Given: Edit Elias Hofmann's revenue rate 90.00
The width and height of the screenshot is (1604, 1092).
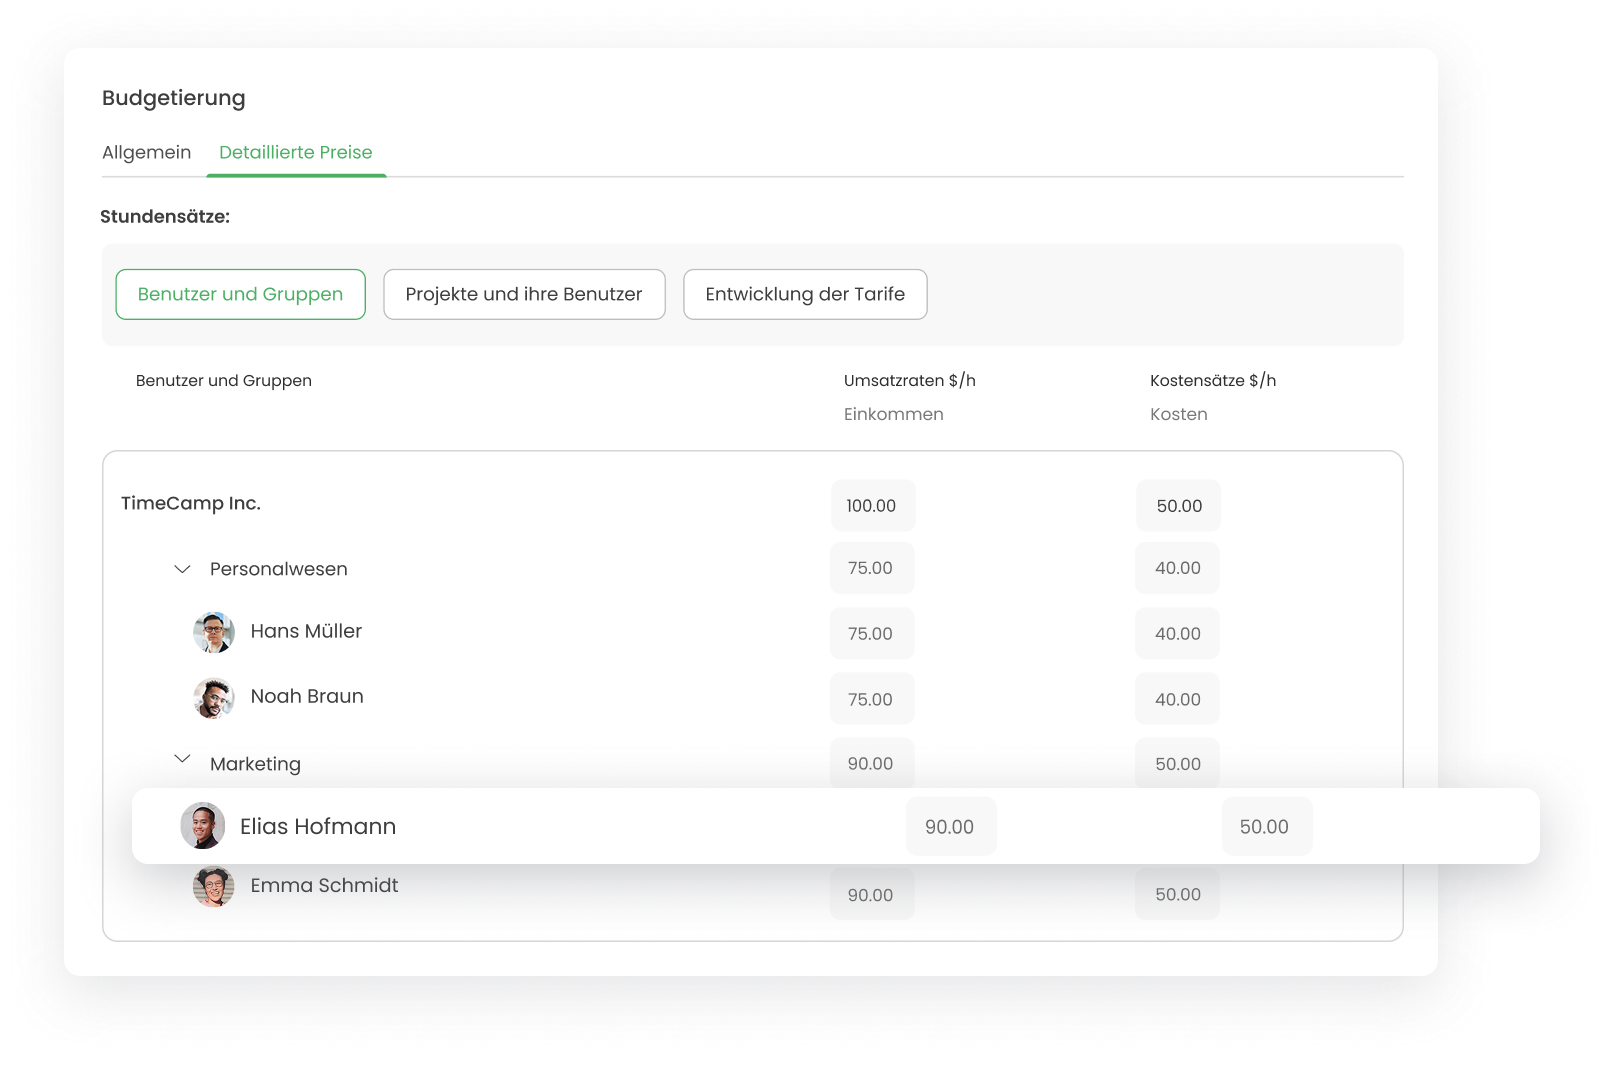Looking at the screenshot, I should coord(950,827).
